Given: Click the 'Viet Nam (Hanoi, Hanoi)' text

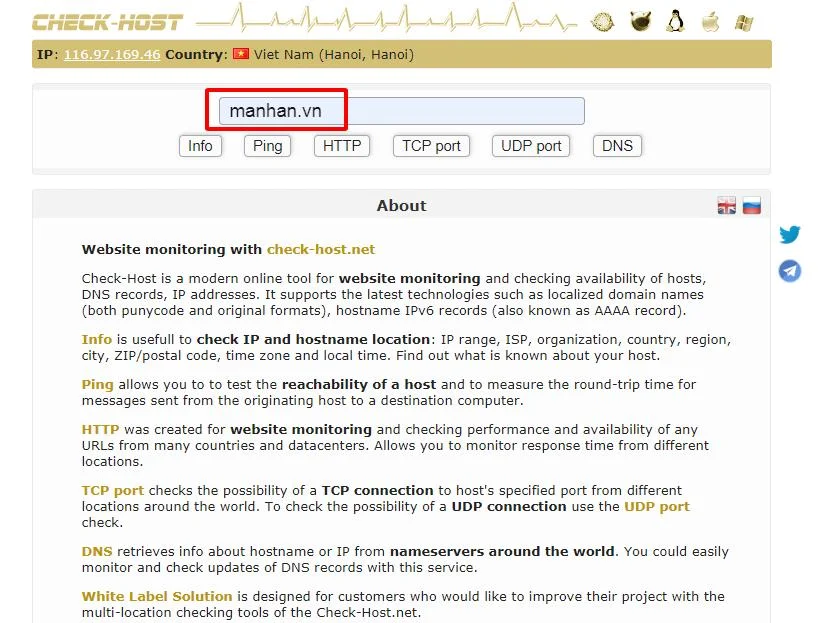Looking at the screenshot, I should pyautogui.click(x=334, y=54).
